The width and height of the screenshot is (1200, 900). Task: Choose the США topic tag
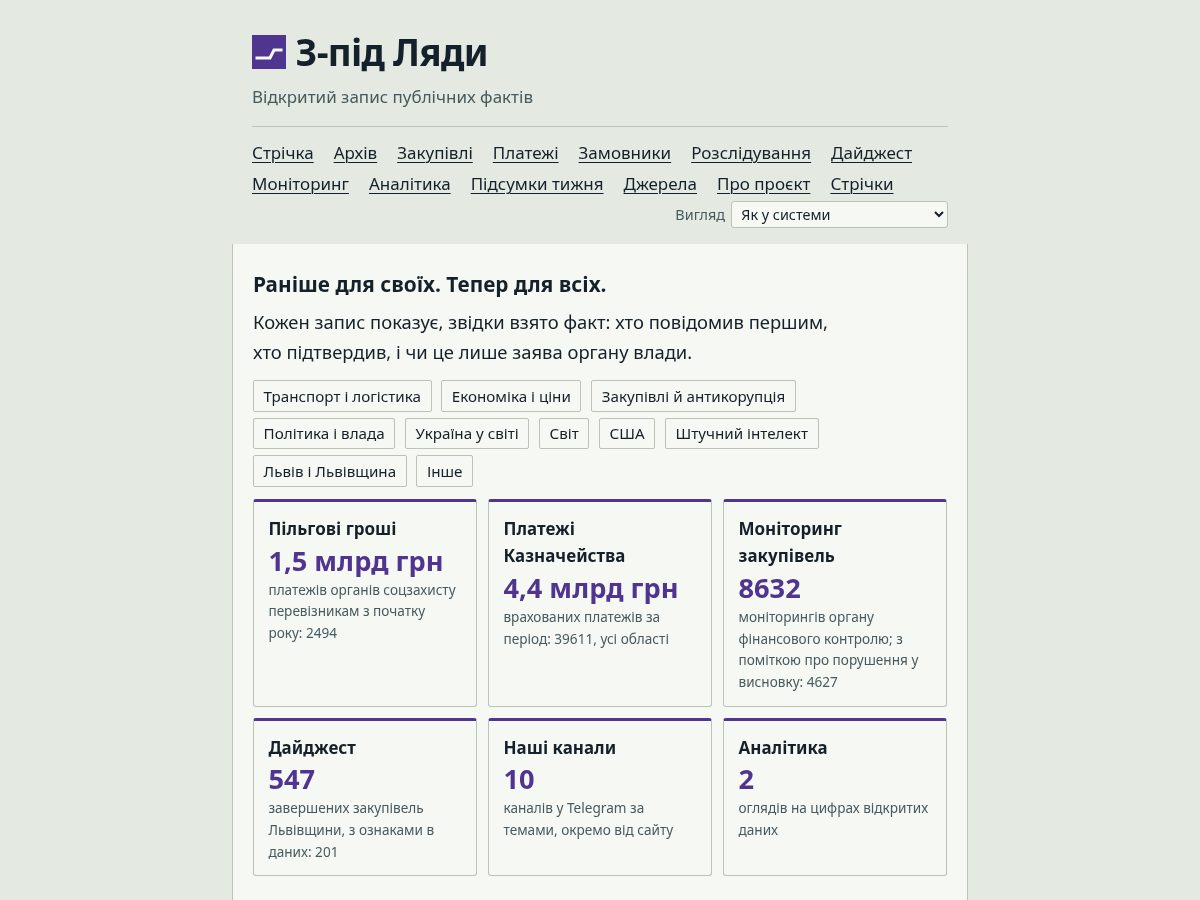627,434
